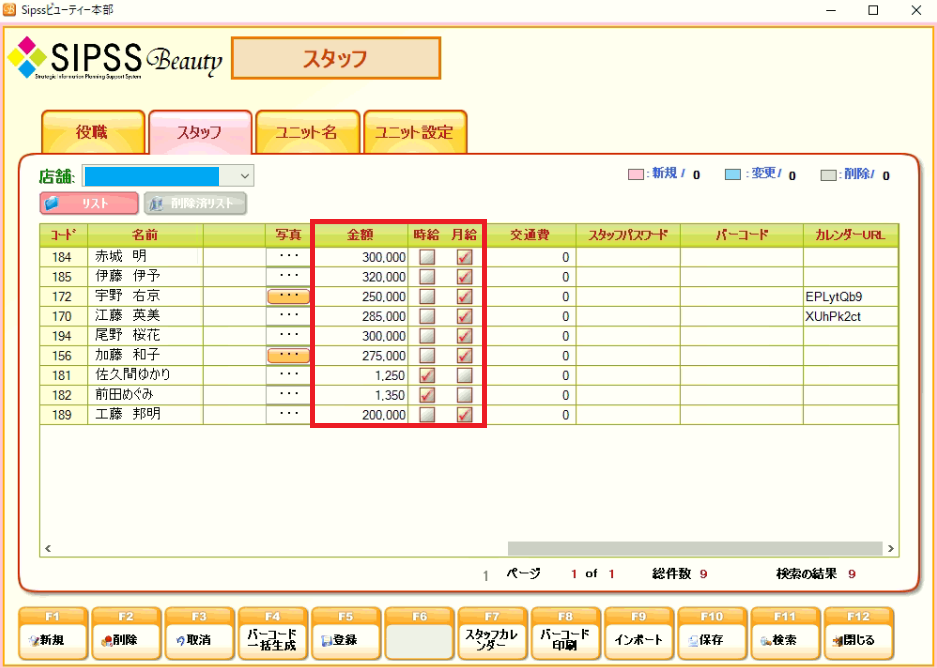937x668 pixels.
Task: Toggle 時給 checkbox for 宇野 右京
Action: tap(427, 296)
